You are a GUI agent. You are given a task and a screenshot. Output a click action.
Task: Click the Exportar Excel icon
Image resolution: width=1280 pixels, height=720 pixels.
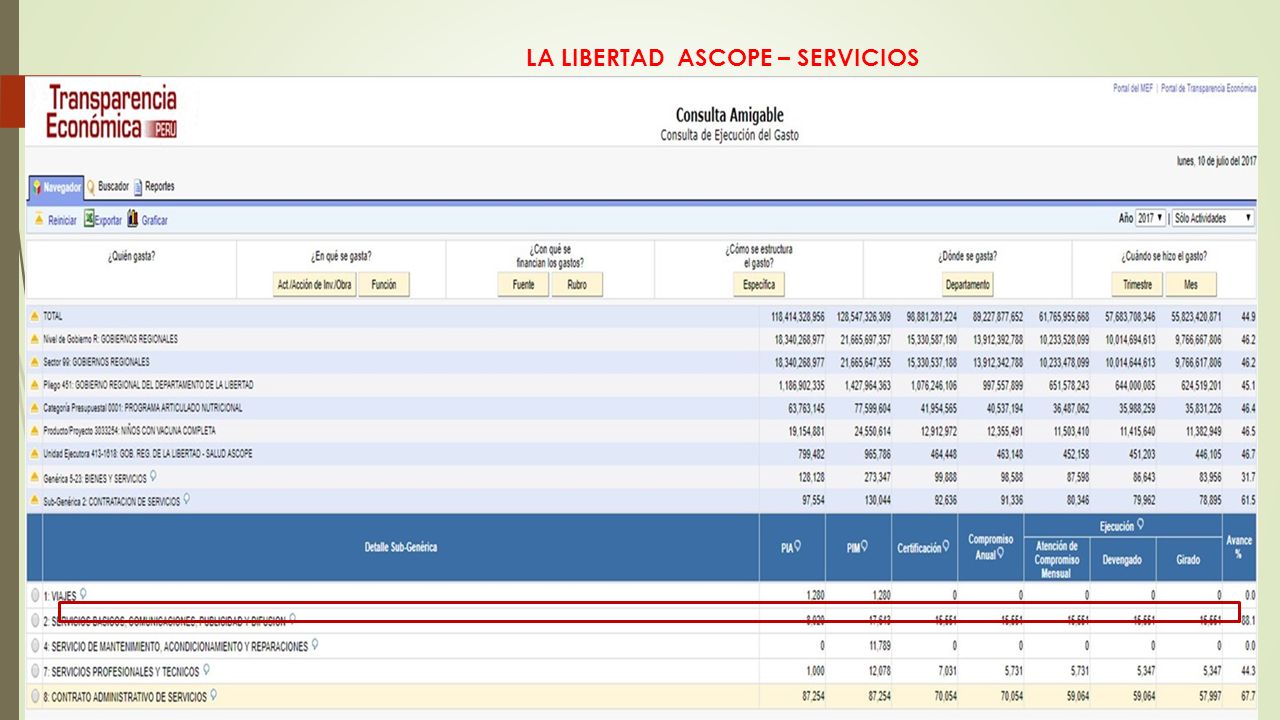click(89, 219)
